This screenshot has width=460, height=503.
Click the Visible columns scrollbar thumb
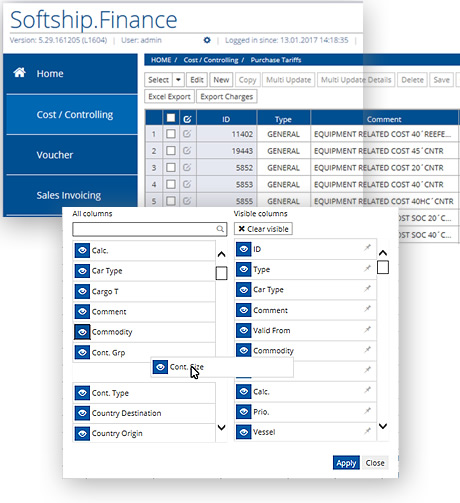383,267
